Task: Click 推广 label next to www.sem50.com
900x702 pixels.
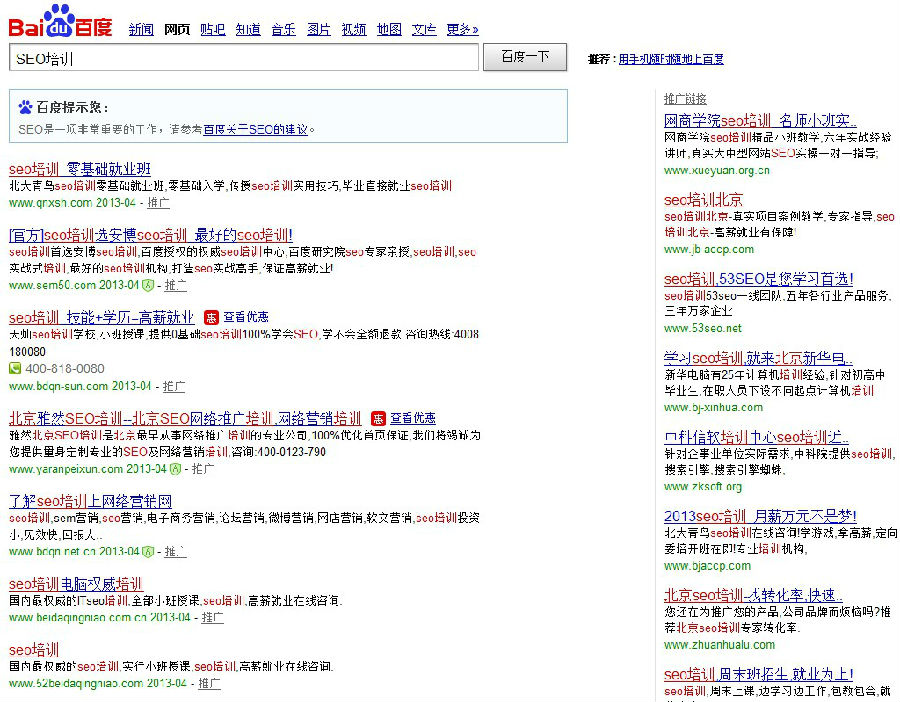Action: tap(176, 285)
